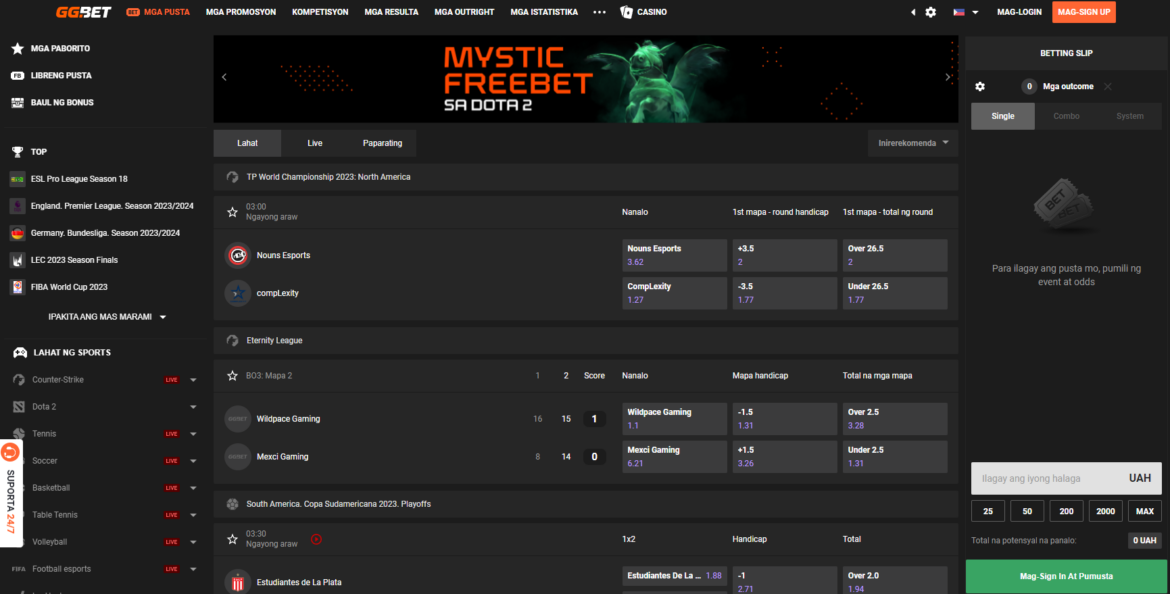Toggle Nouns Esports 3.62 winner odds

(x=675, y=255)
